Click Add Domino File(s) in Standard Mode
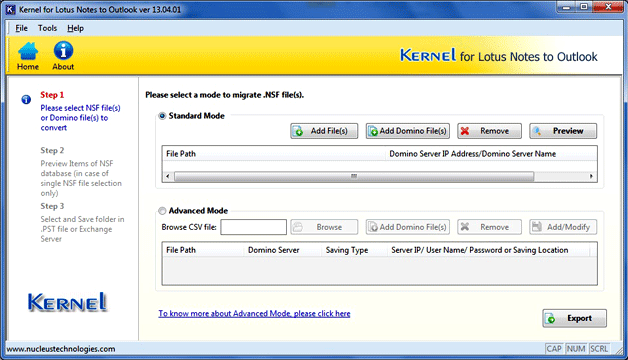The width and height of the screenshot is (628, 360). [x=408, y=131]
